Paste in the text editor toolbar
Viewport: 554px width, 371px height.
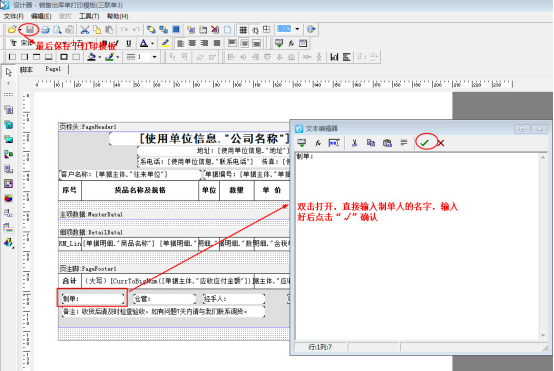387,143
